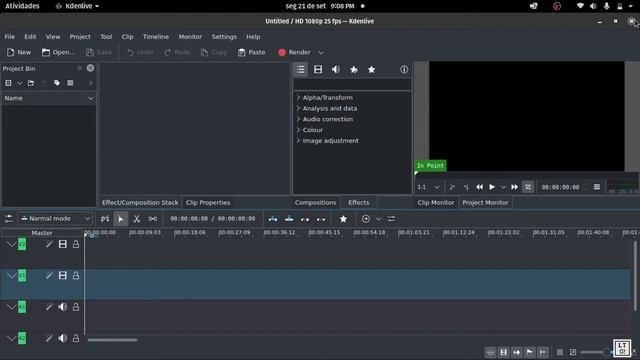The height and width of the screenshot is (360, 640).
Task: Select the razor scissors tool
Action: coord(137,219)
